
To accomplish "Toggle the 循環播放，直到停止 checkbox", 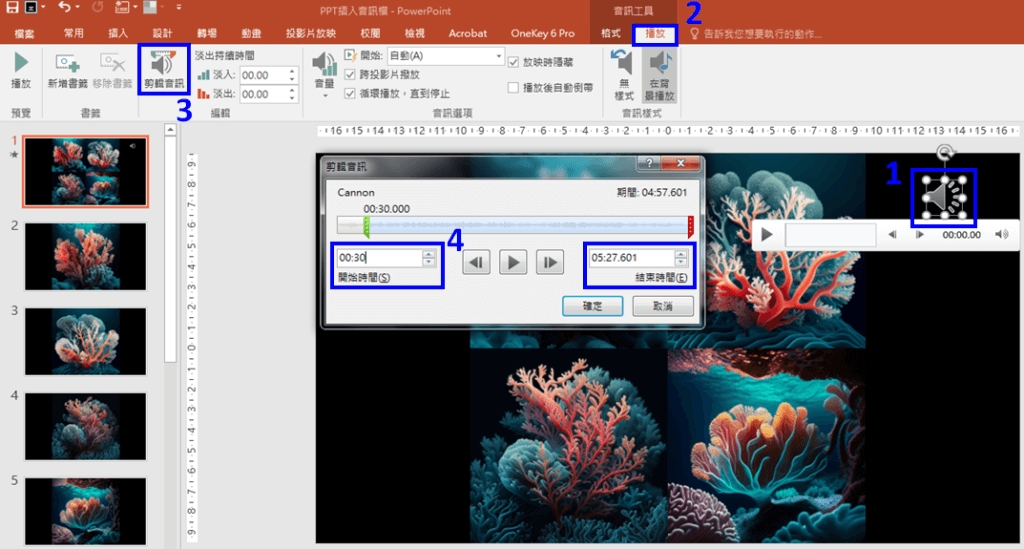I will 350,93.
